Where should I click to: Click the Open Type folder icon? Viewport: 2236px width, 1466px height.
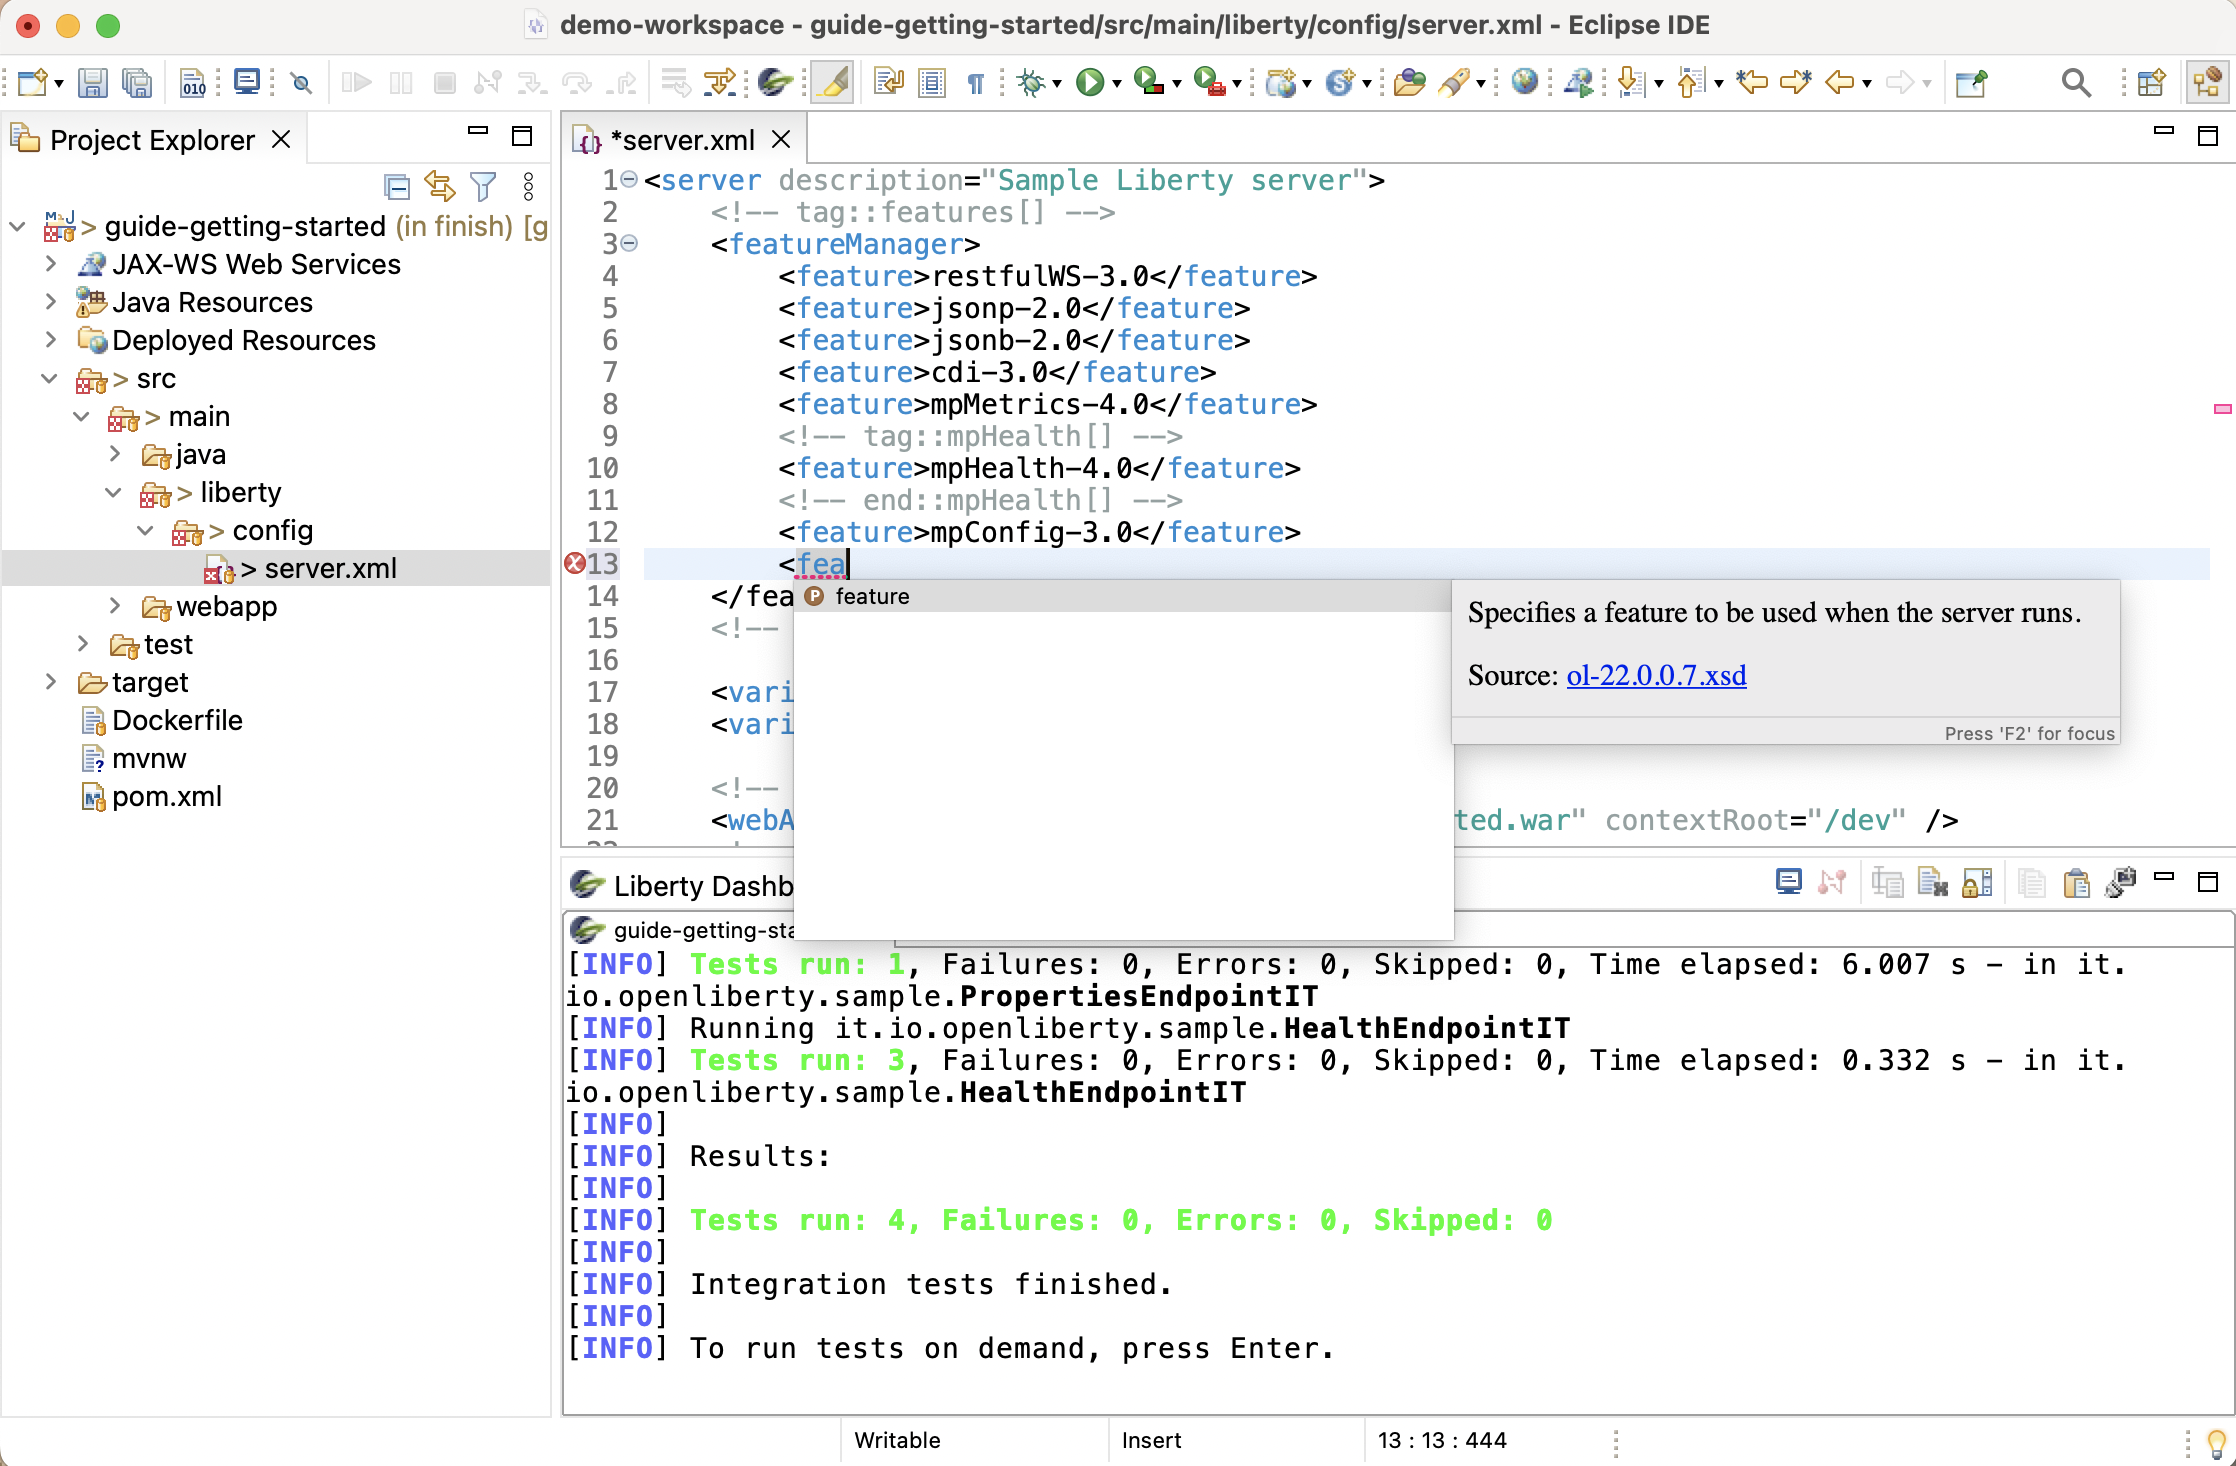point(1409,82)
